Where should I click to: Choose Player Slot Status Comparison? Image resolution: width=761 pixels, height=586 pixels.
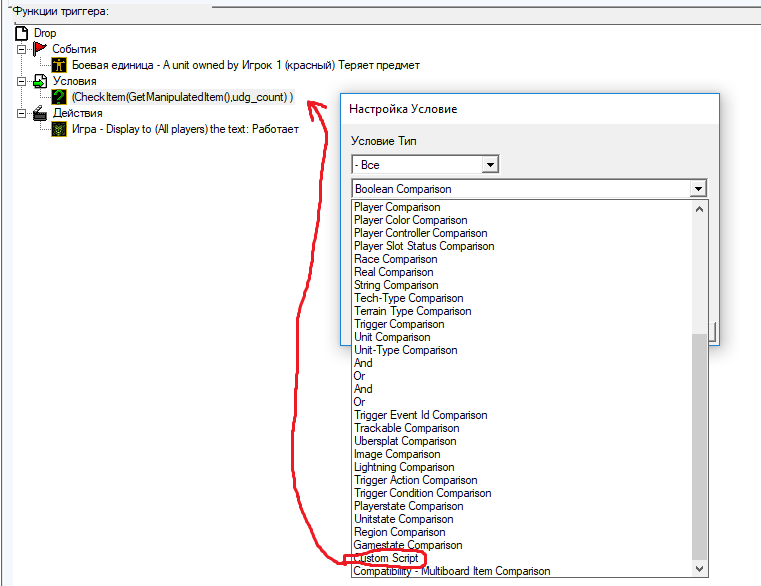click(424, 246)
